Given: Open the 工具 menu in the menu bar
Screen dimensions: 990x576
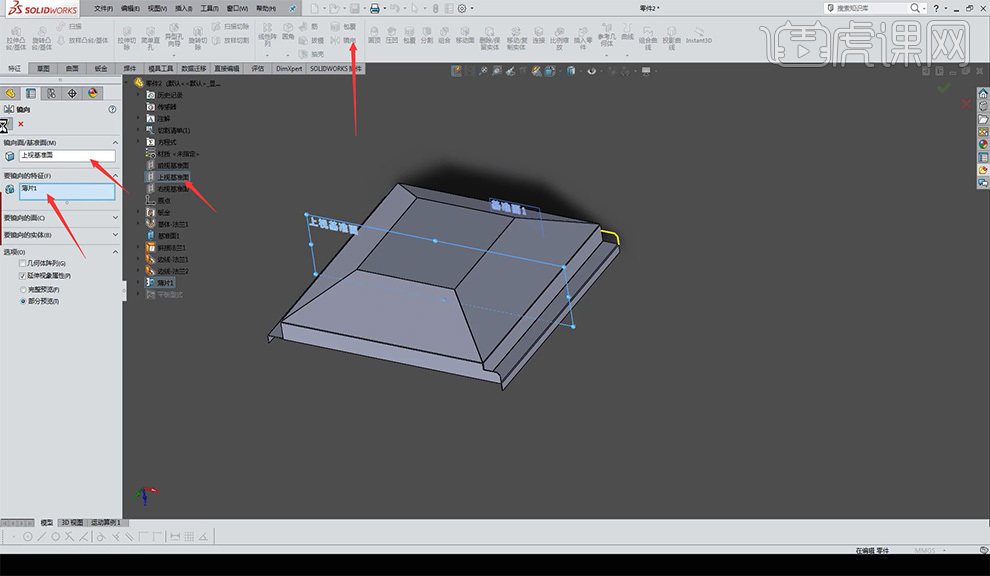Looking at the screenshot, I should [x=208, y=8].
